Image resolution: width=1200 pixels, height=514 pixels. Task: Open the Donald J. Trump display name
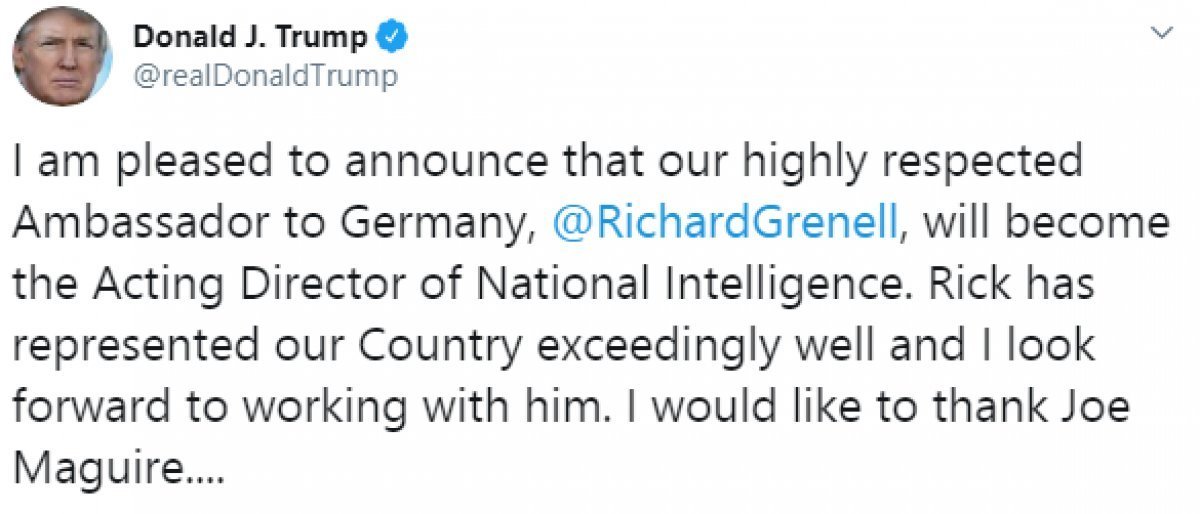point(252,39)
